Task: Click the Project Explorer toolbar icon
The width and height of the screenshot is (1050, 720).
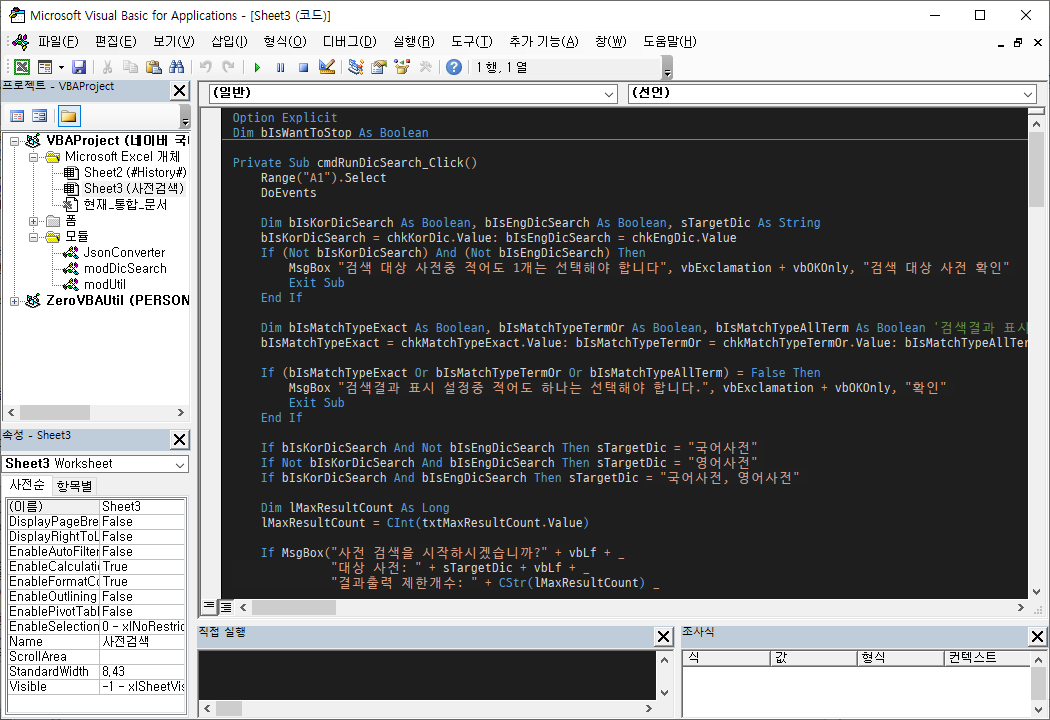Action: tap(356, 67)
